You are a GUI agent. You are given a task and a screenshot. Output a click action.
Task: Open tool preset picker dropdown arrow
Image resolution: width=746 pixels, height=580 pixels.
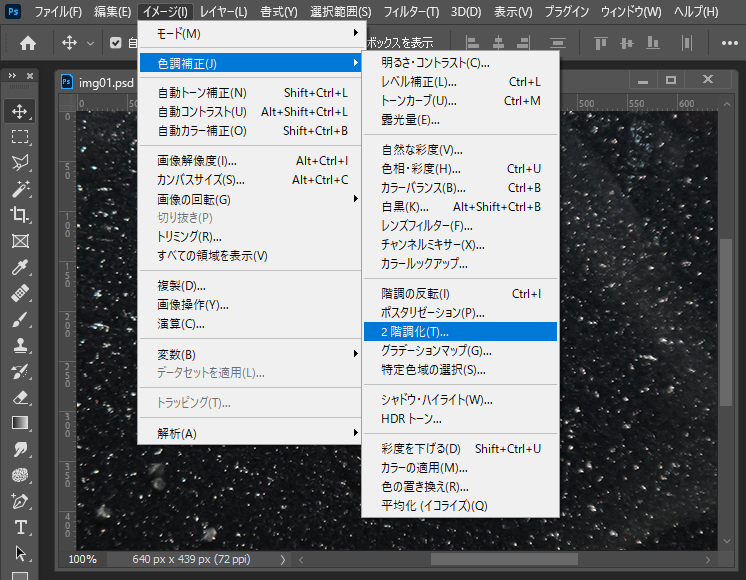pos(90,43)
